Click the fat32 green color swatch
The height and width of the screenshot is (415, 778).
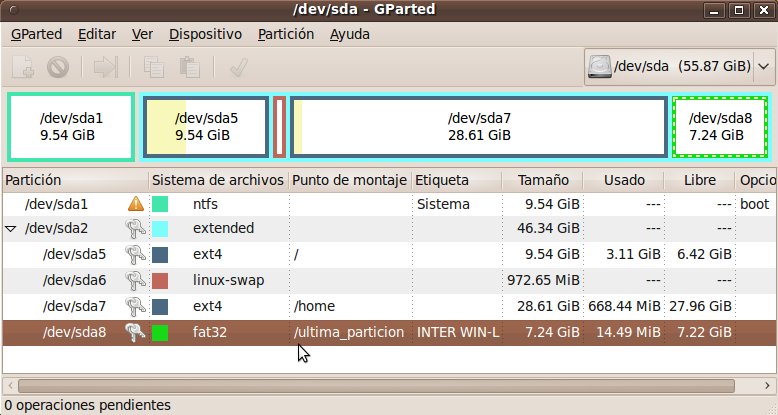click(160, 333)
